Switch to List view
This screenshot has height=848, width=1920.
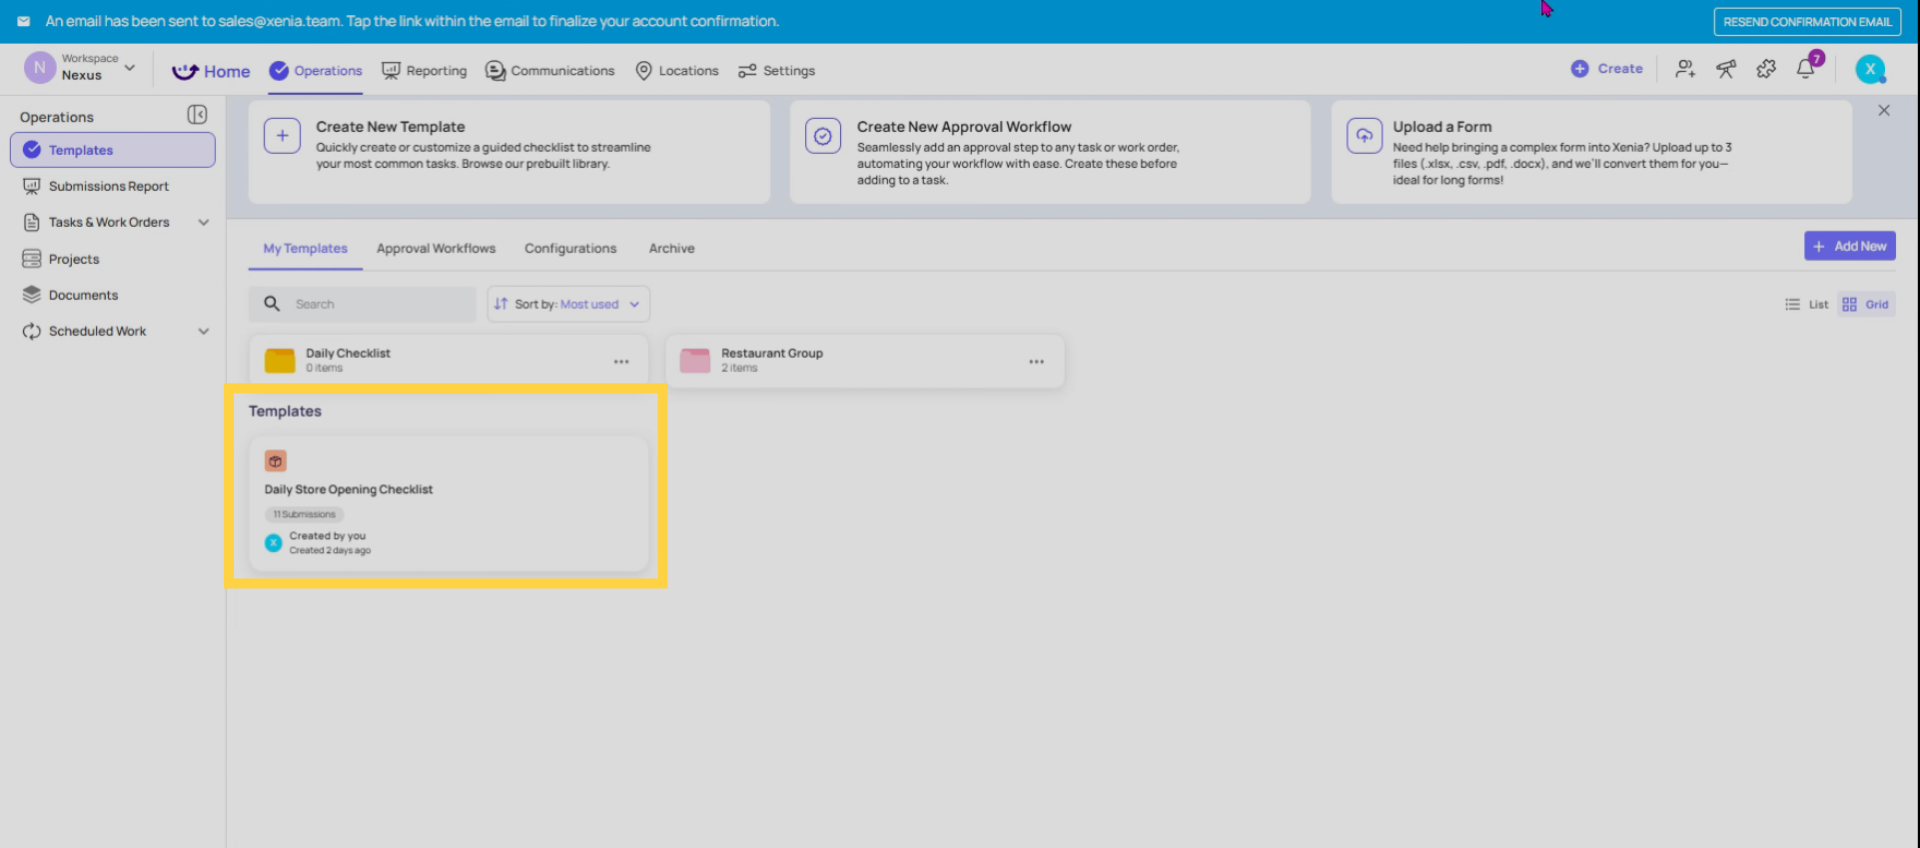point(1807,304)
